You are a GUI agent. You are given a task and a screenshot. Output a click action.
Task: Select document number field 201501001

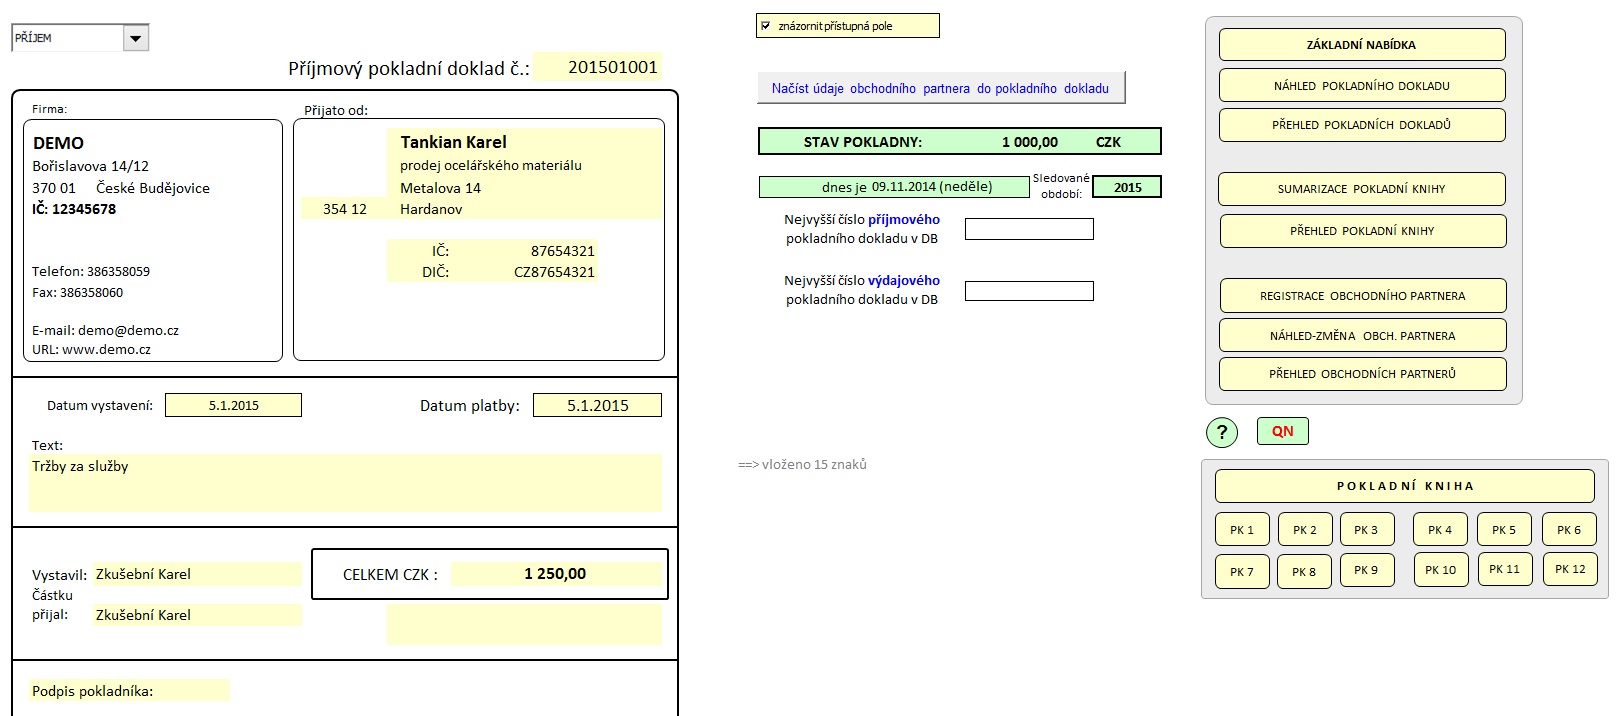tap(598, 67)
